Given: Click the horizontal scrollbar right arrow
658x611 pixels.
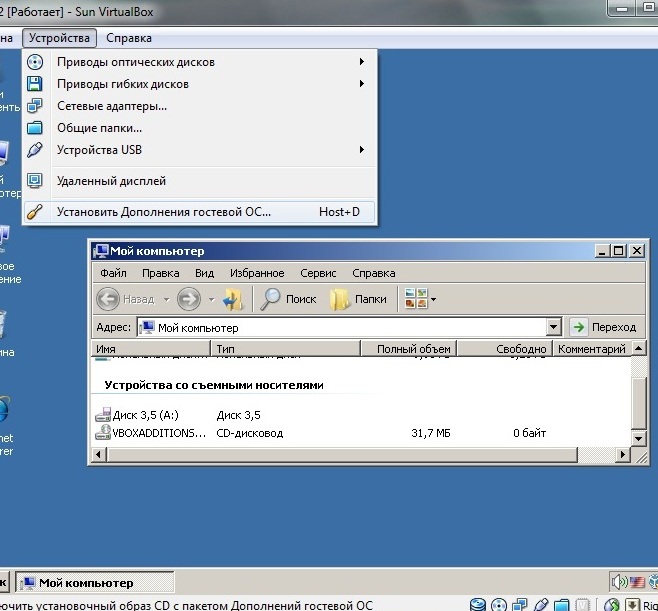Looking at the screenshot, I should coord(623,454).
